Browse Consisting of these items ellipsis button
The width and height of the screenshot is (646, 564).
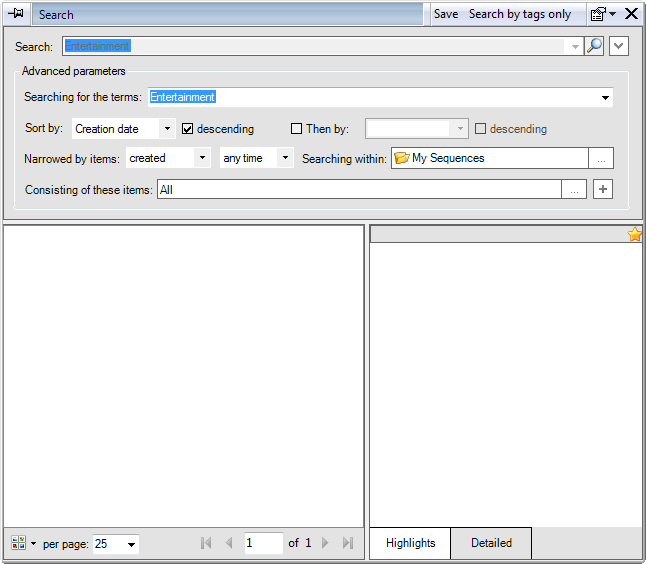574,189
